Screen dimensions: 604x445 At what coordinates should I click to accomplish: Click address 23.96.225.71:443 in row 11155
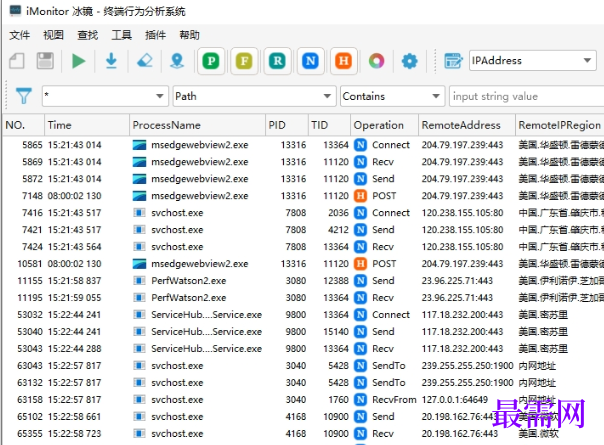click(457, 280)
